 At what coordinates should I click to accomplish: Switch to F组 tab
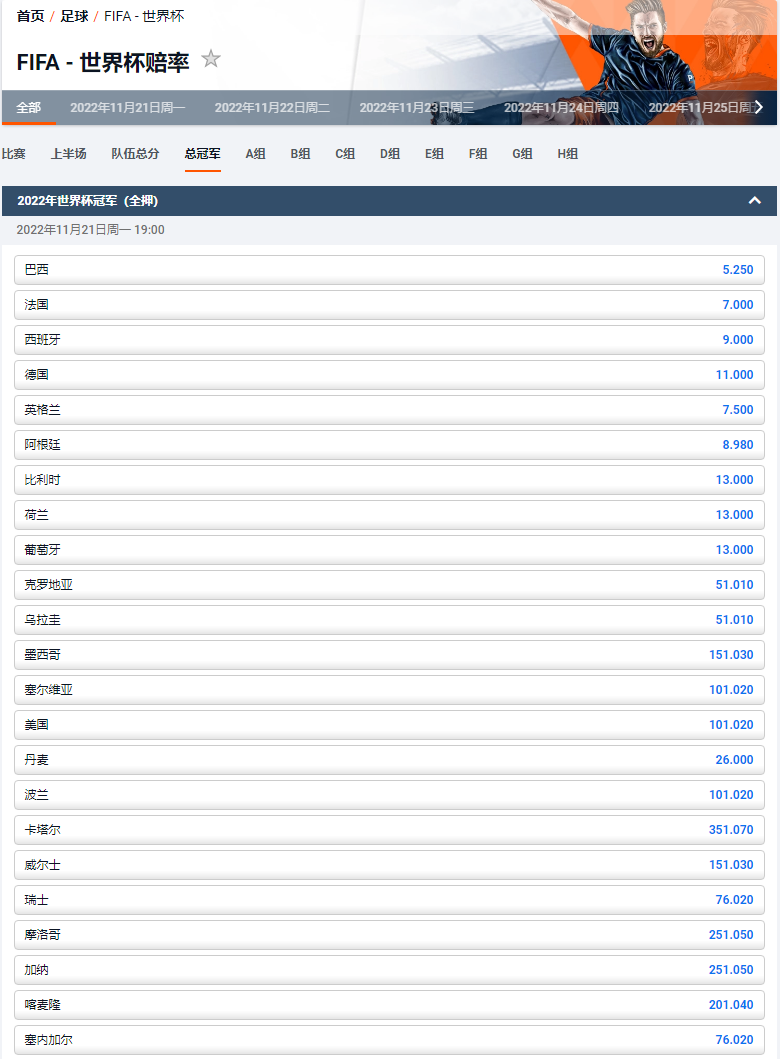pos(478,154)
